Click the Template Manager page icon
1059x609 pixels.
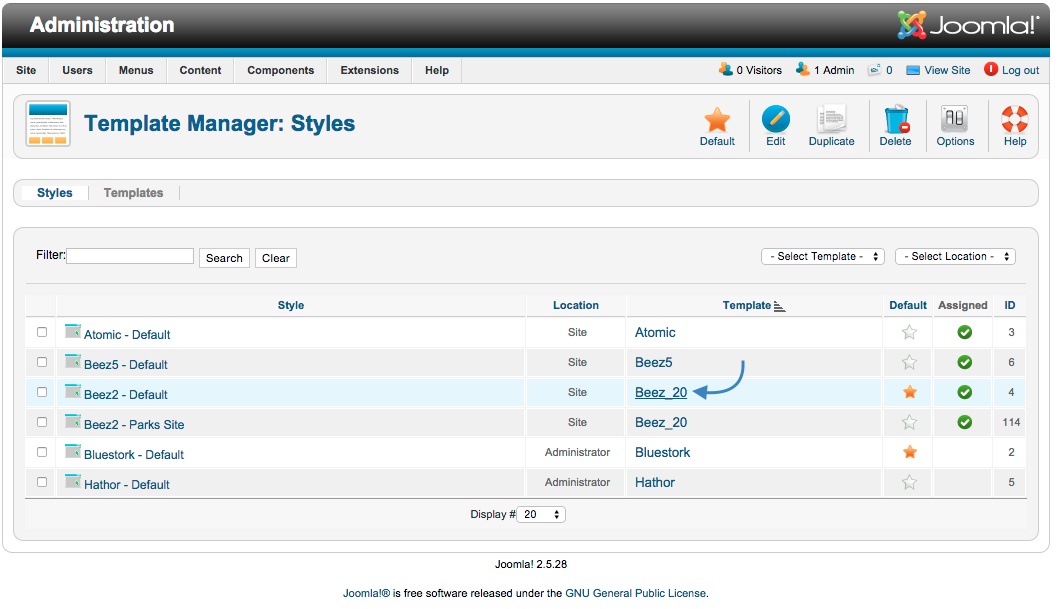tap(48, 124)
